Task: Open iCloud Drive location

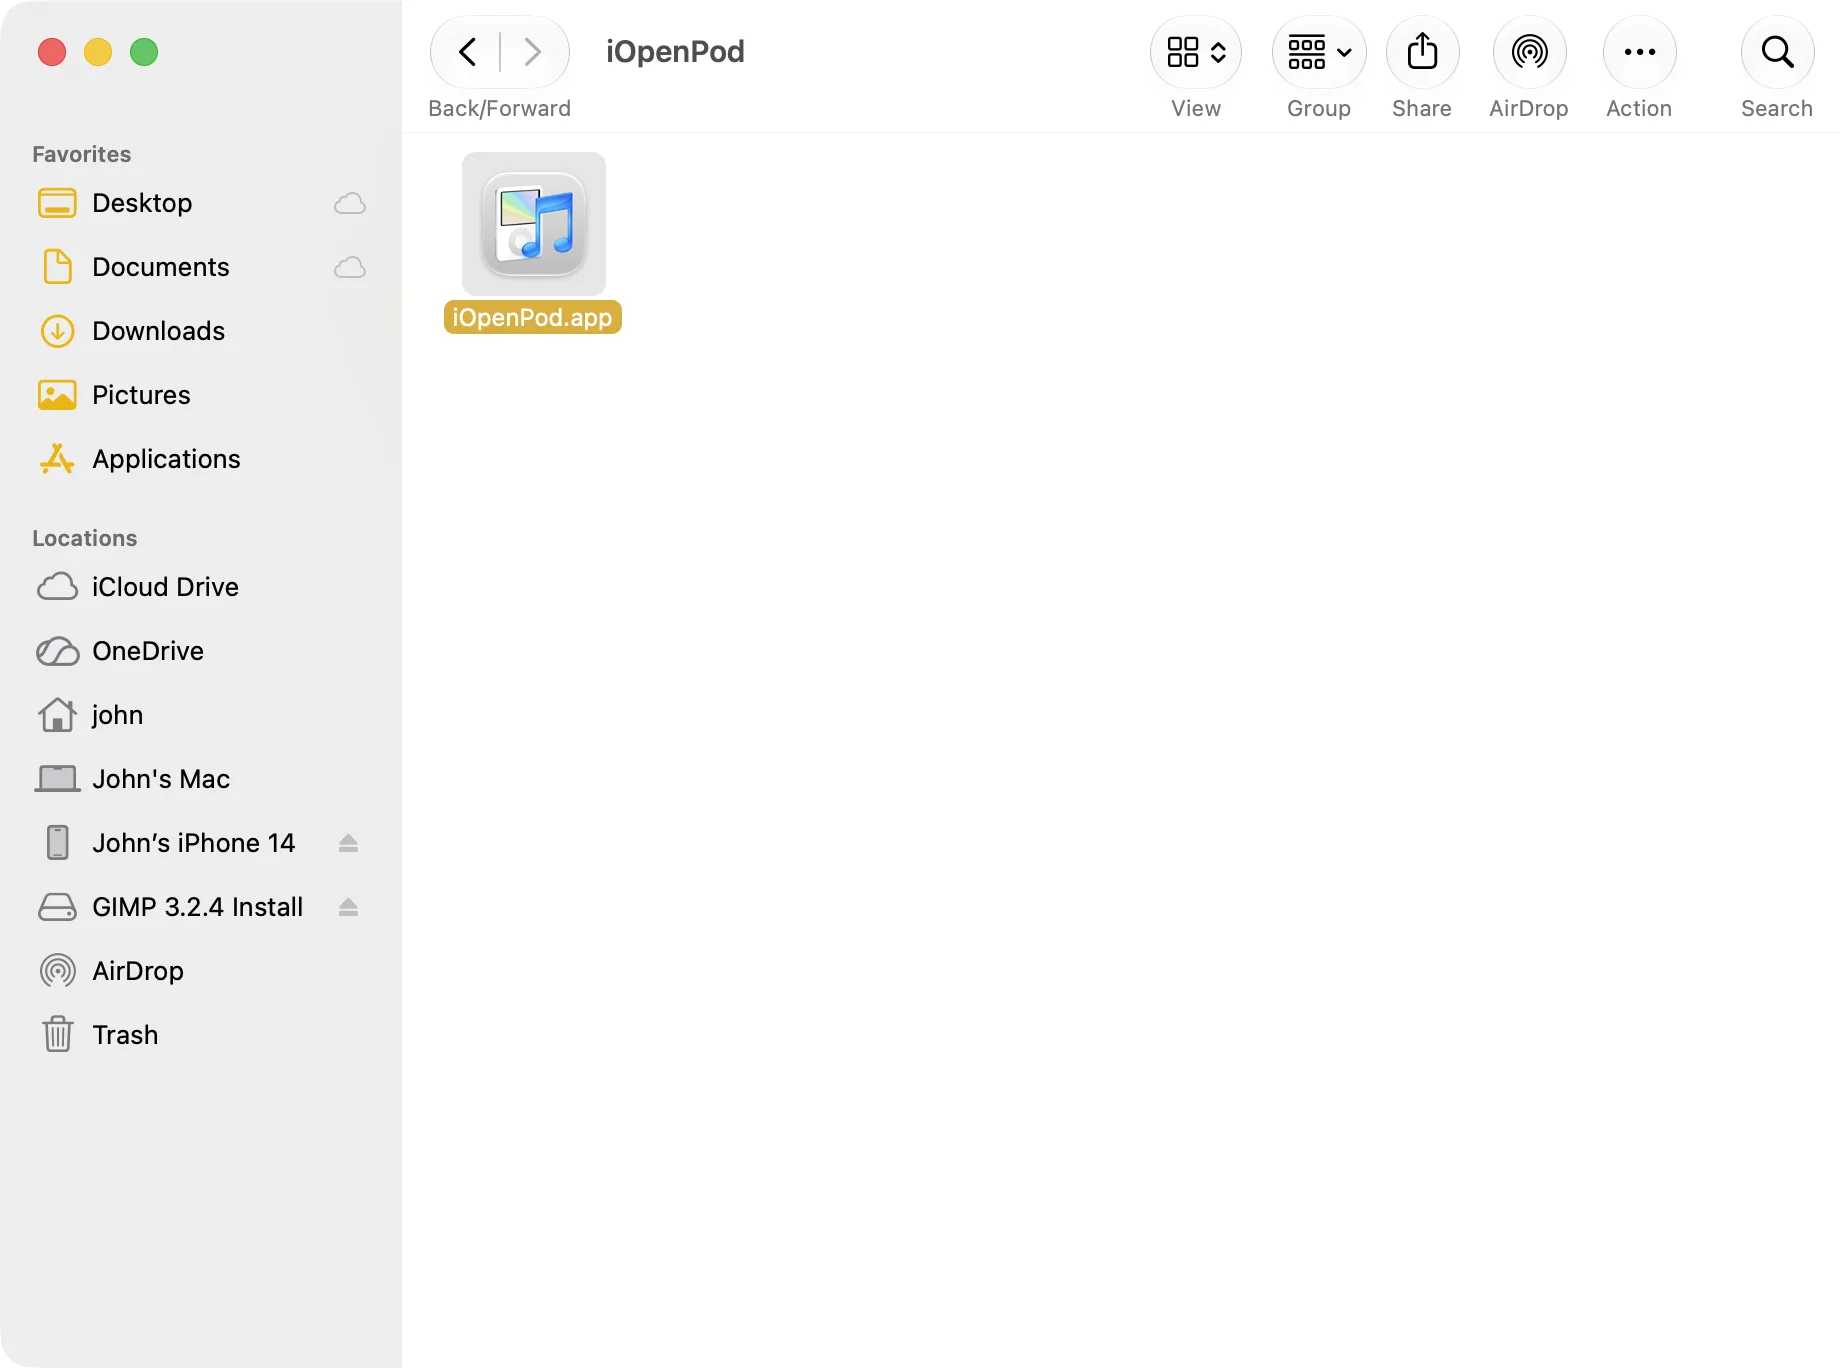Action: tap(201, 587)
